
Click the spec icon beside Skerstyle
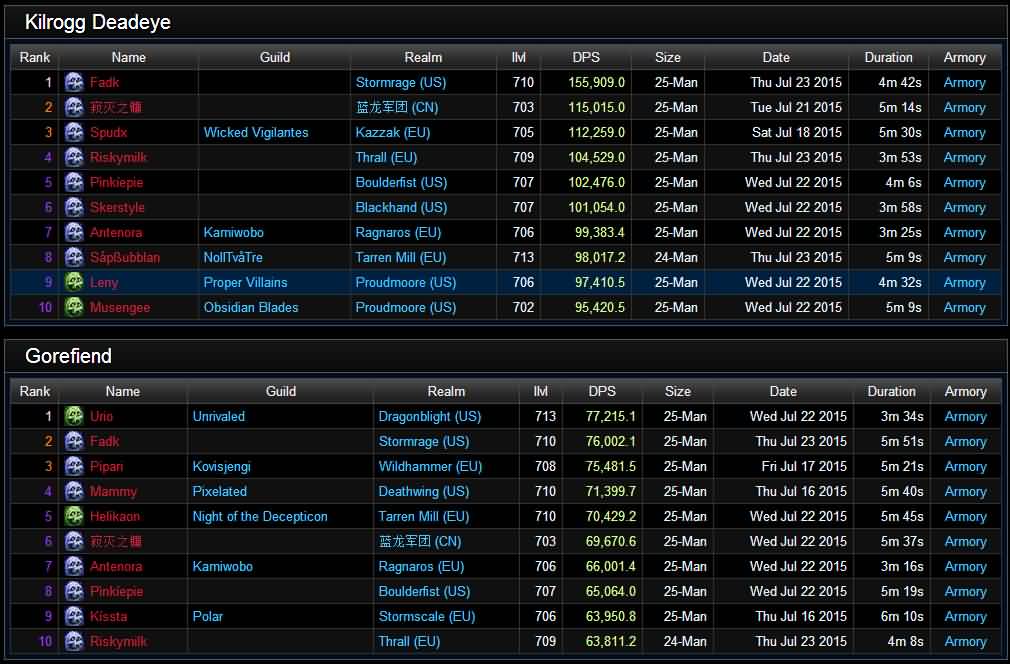pos(74,207)
